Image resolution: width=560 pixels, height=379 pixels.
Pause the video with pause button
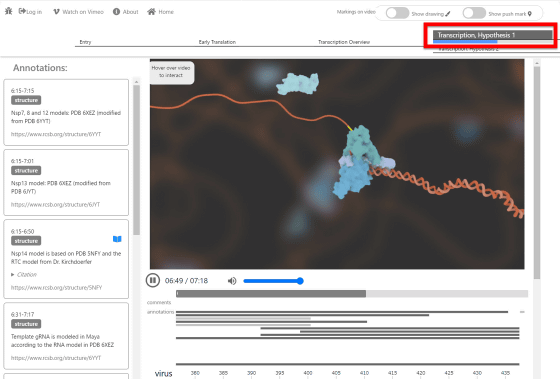[x=152, y=280]
